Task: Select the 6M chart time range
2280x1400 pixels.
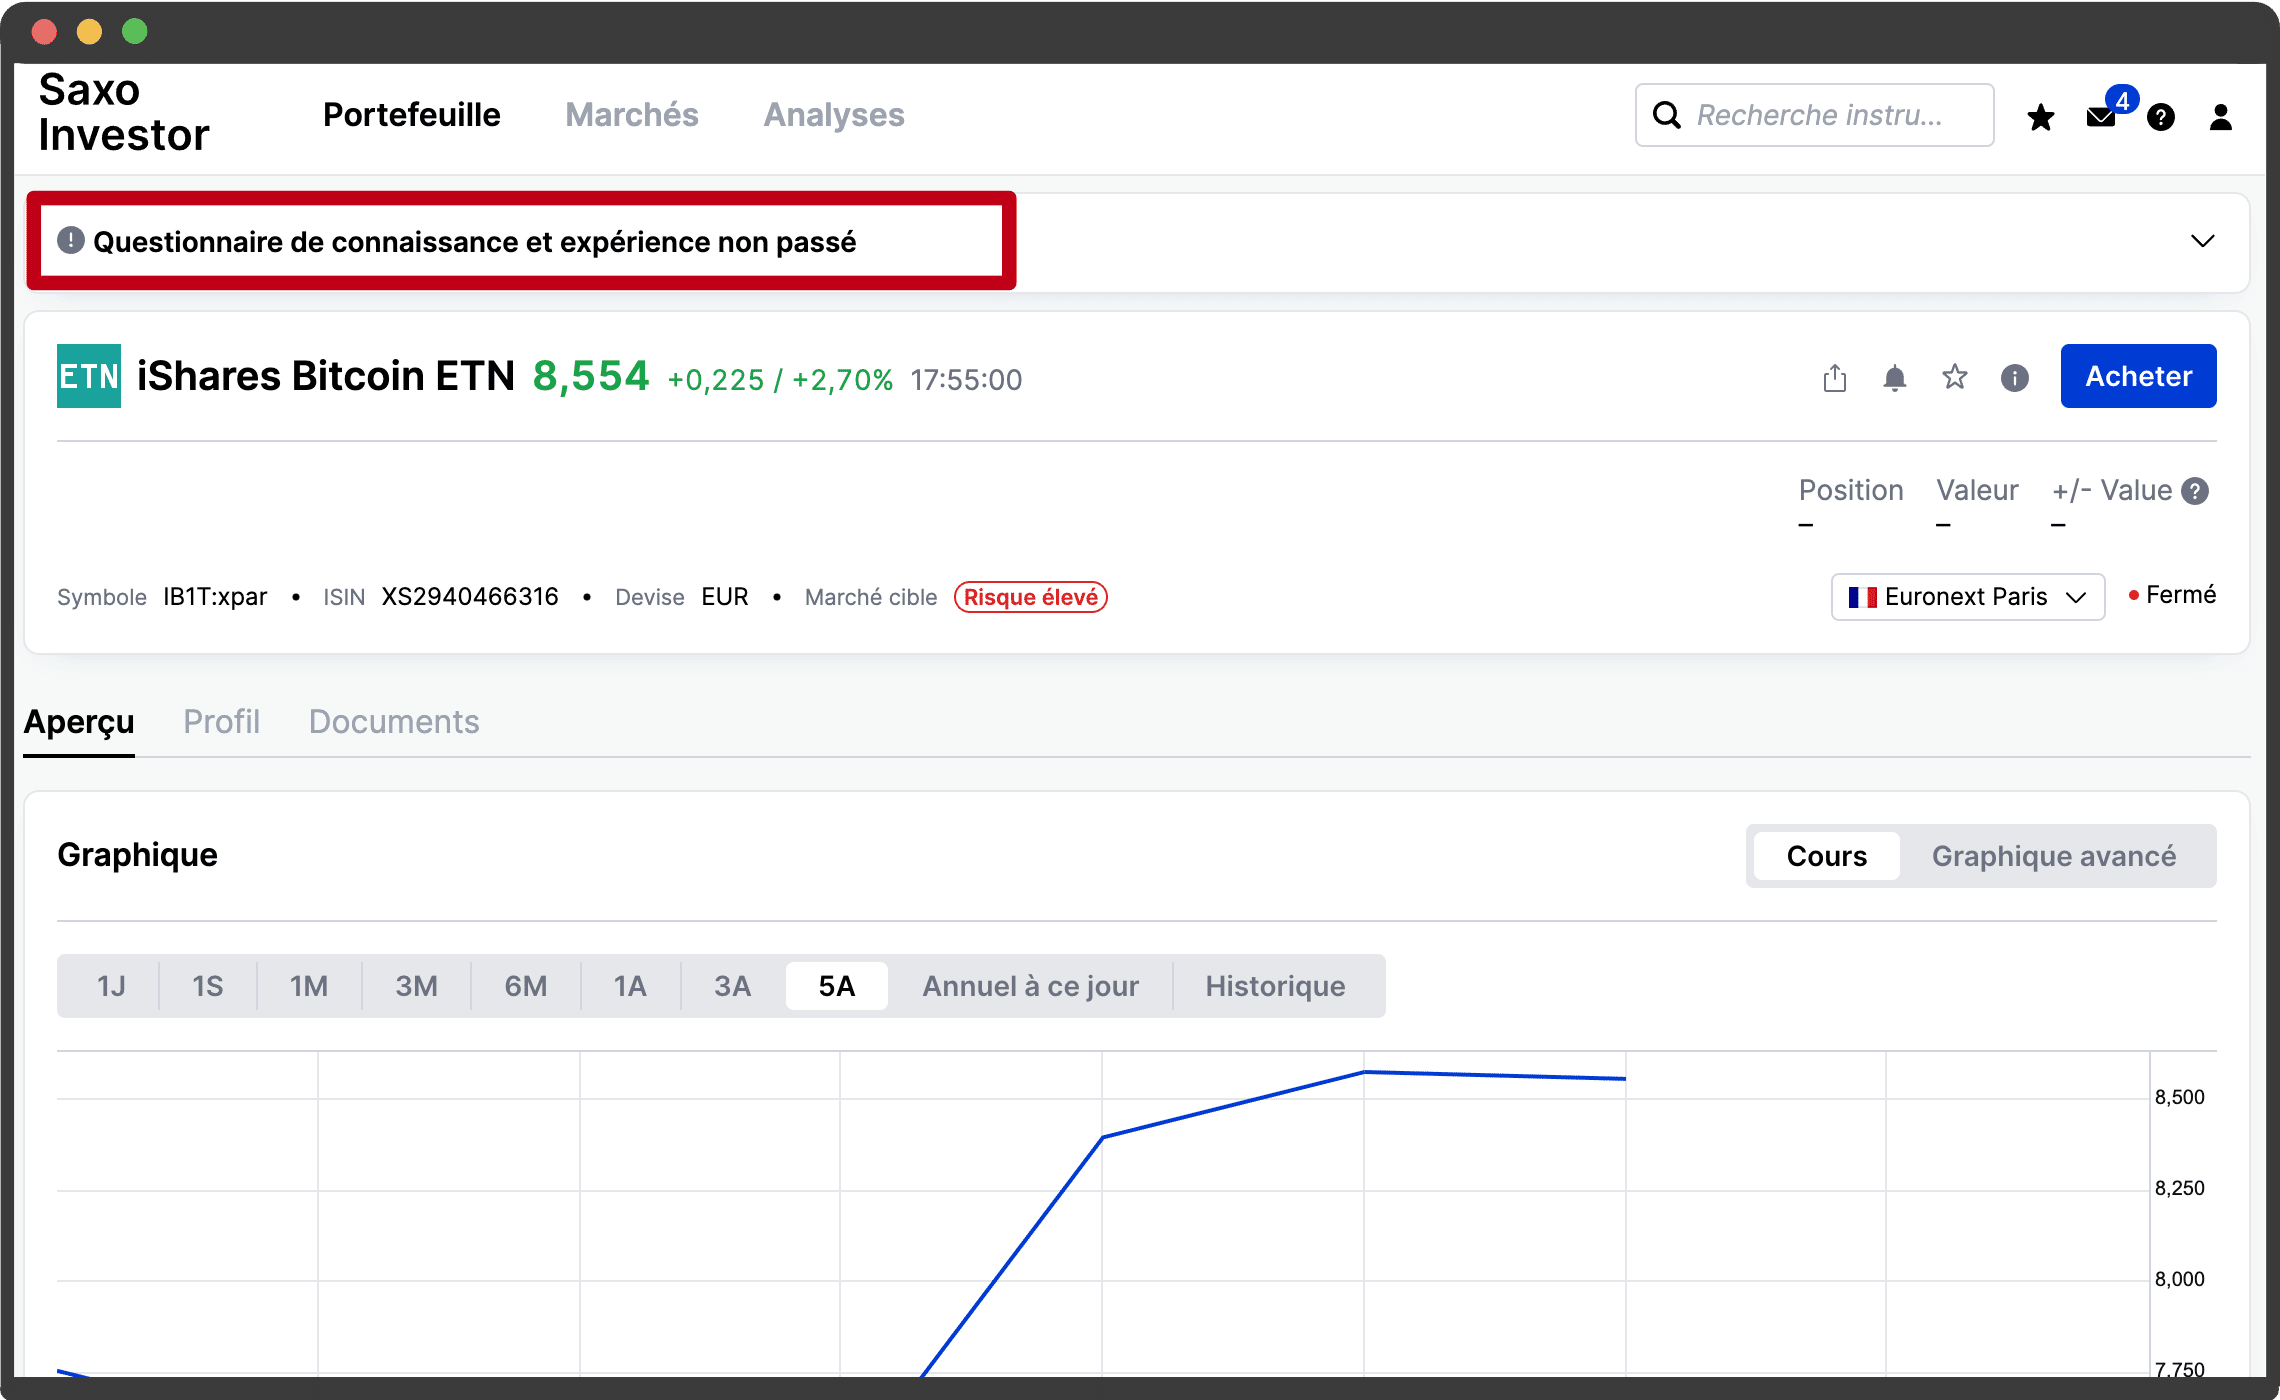Action: 525,986
